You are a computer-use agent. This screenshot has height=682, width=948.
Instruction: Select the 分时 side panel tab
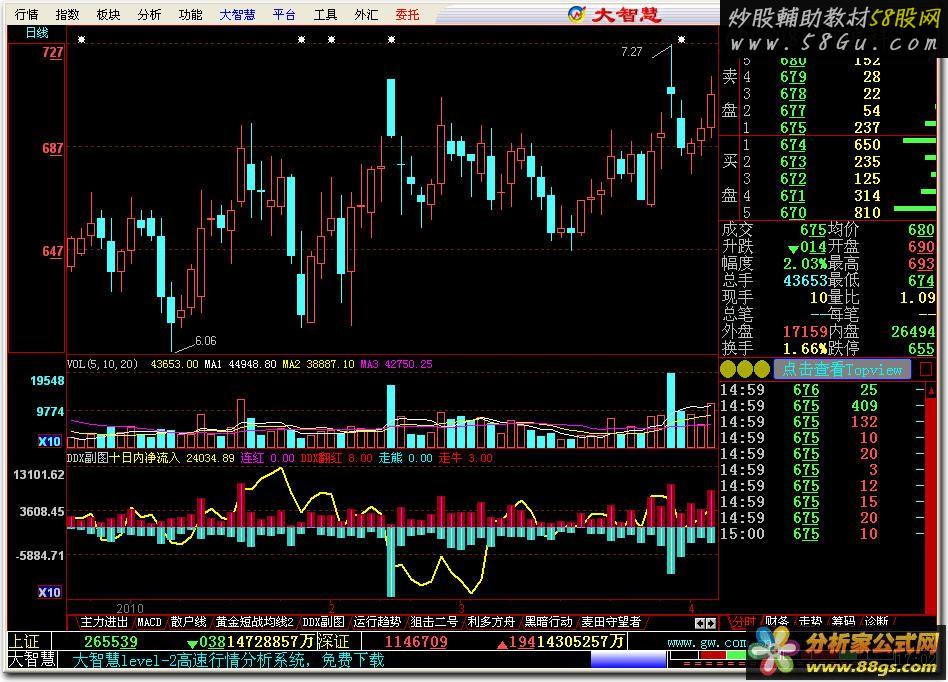(x=742, y=621)
